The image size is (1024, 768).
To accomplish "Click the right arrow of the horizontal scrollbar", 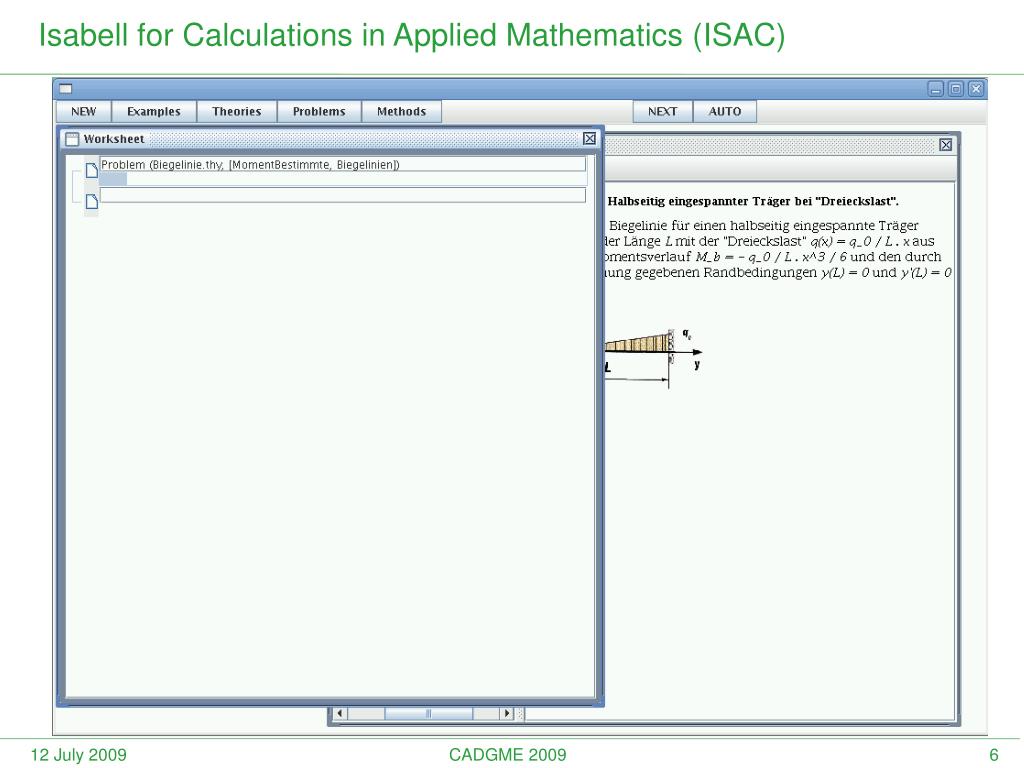I will click(507, 713).
